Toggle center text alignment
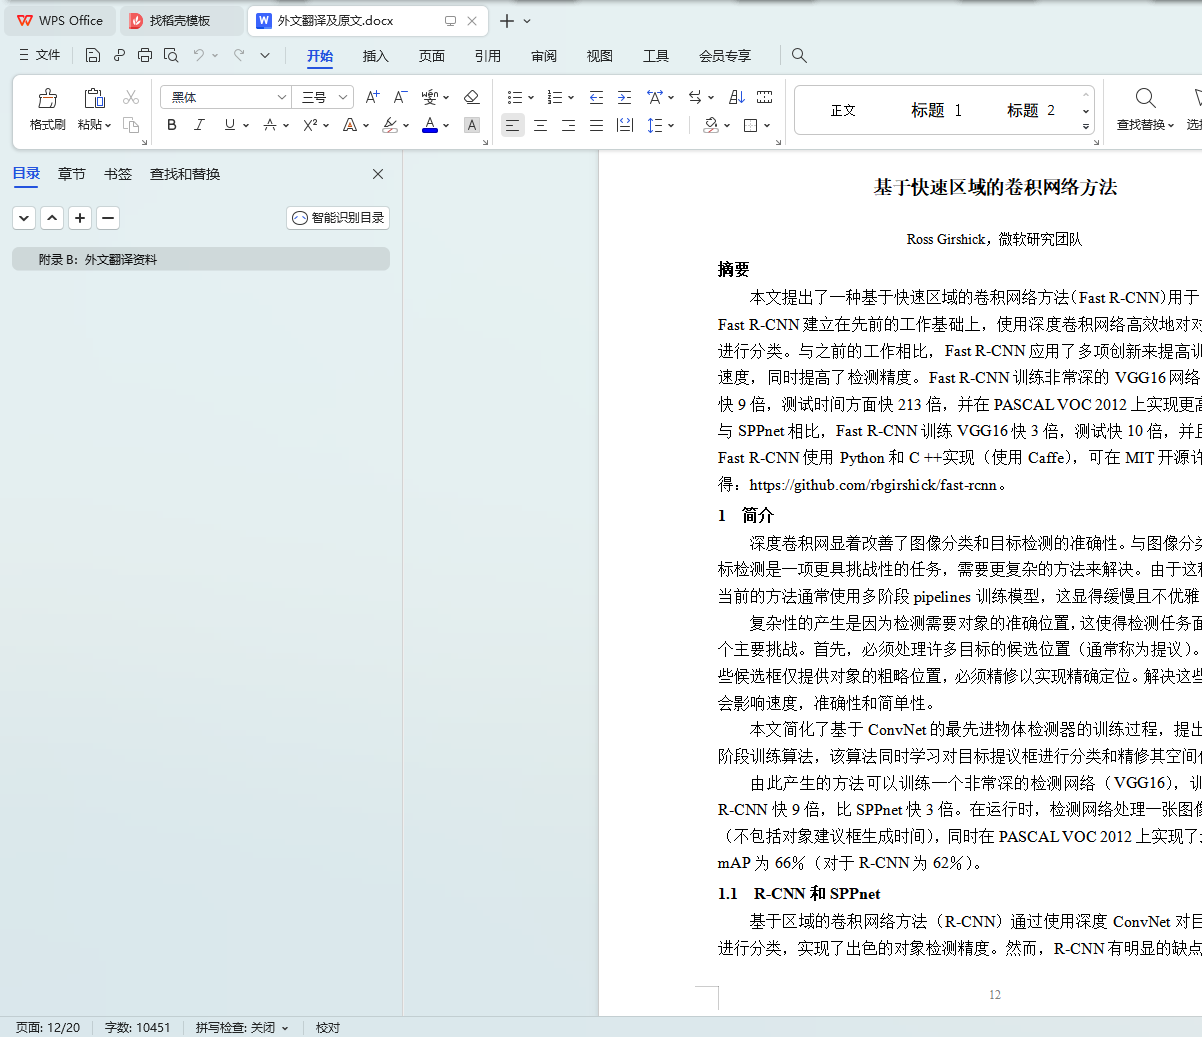This screenshot has width=1202, height=1037. click(540, 125)
